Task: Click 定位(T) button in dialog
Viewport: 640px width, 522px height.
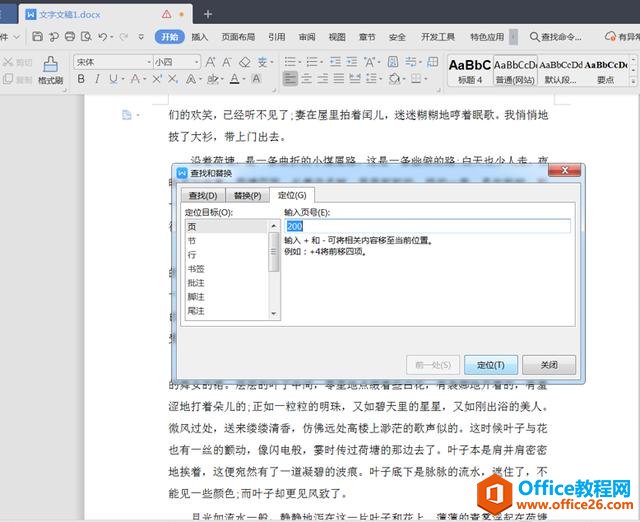Action: point(491,365)
